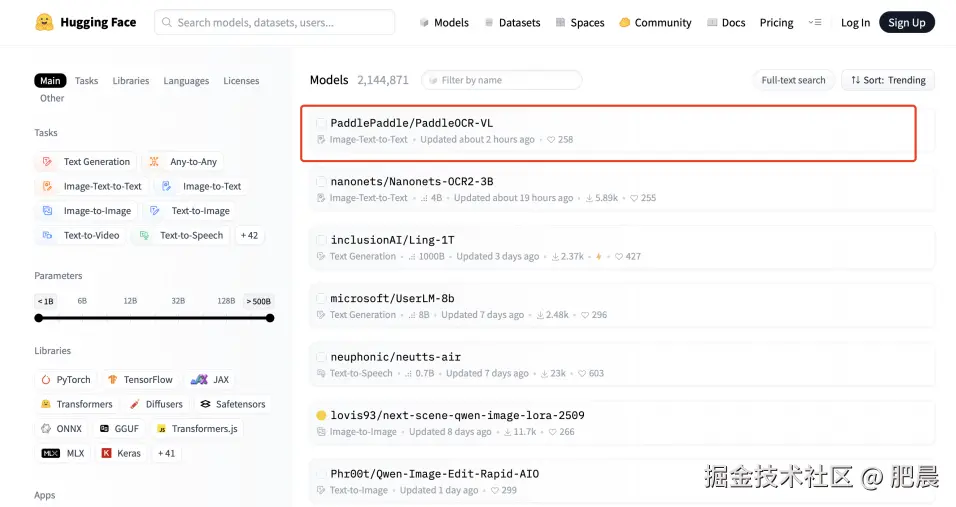Image resolution: width=956 pixels, height=507 pixels.
Task: Click the Transformers.js library icon
Action: click(x=162, y=428)
